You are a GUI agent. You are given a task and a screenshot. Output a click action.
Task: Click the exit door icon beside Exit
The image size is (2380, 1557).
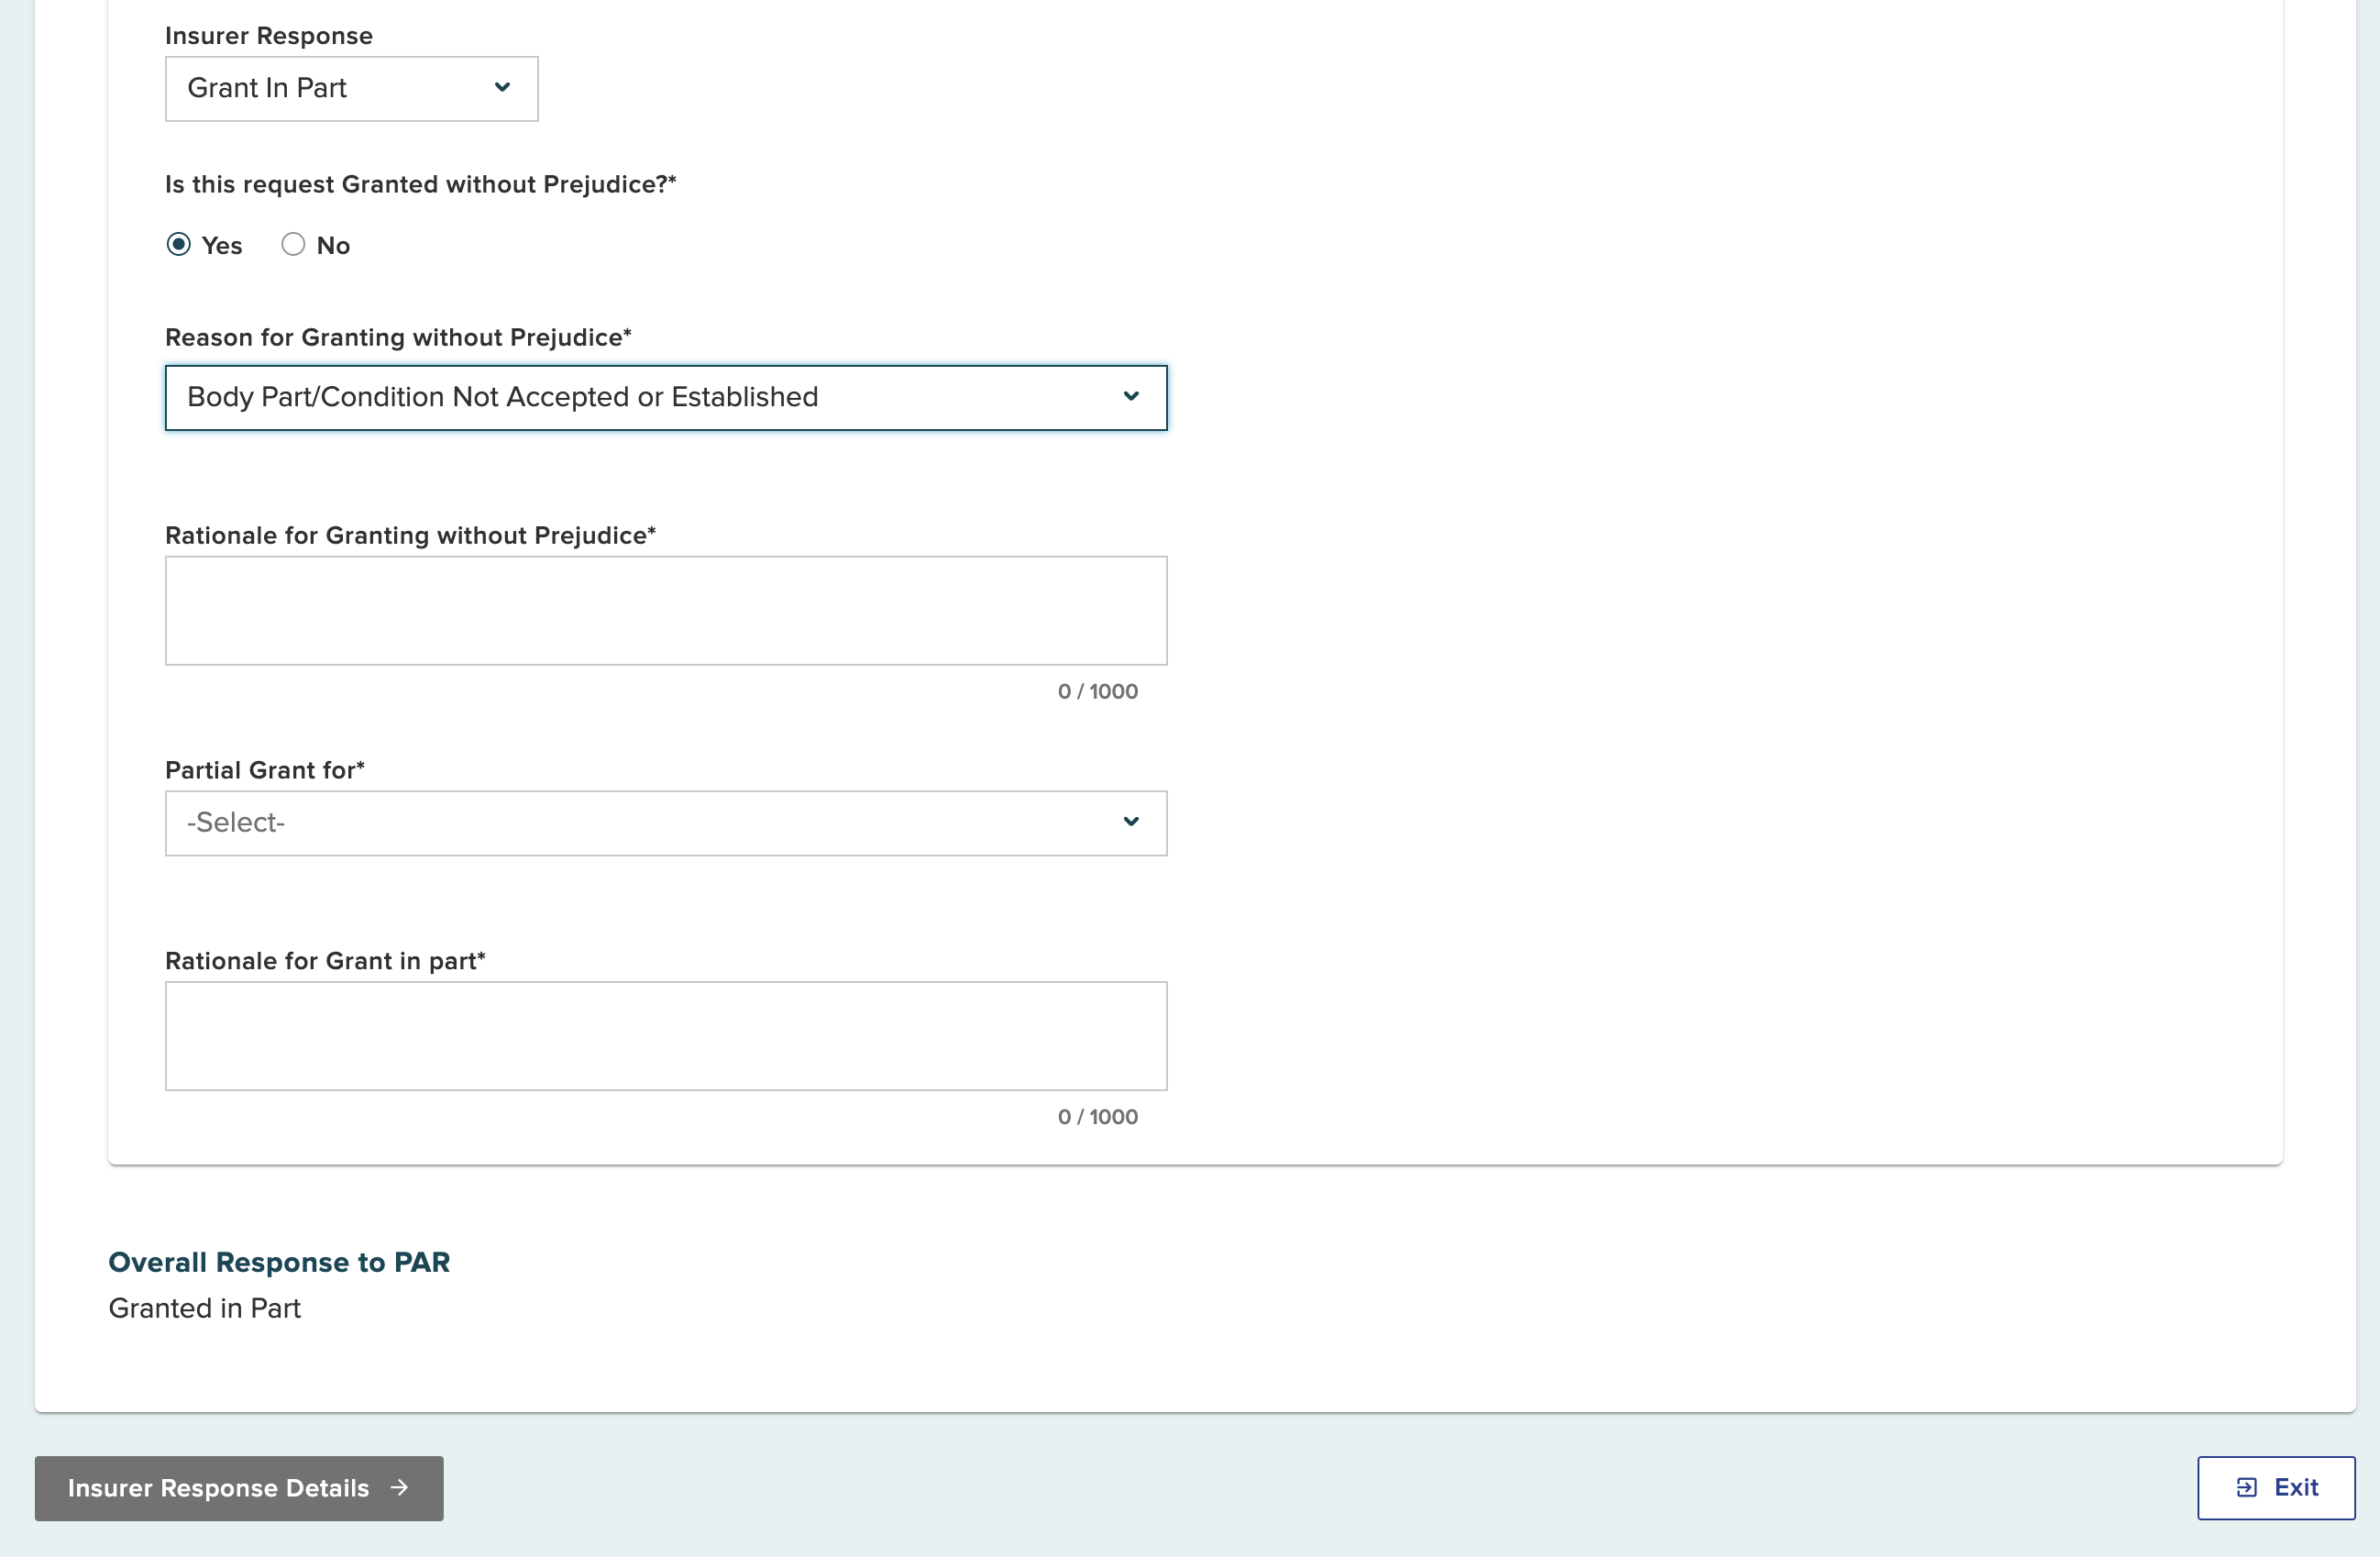click(x=2246, y=1487)
